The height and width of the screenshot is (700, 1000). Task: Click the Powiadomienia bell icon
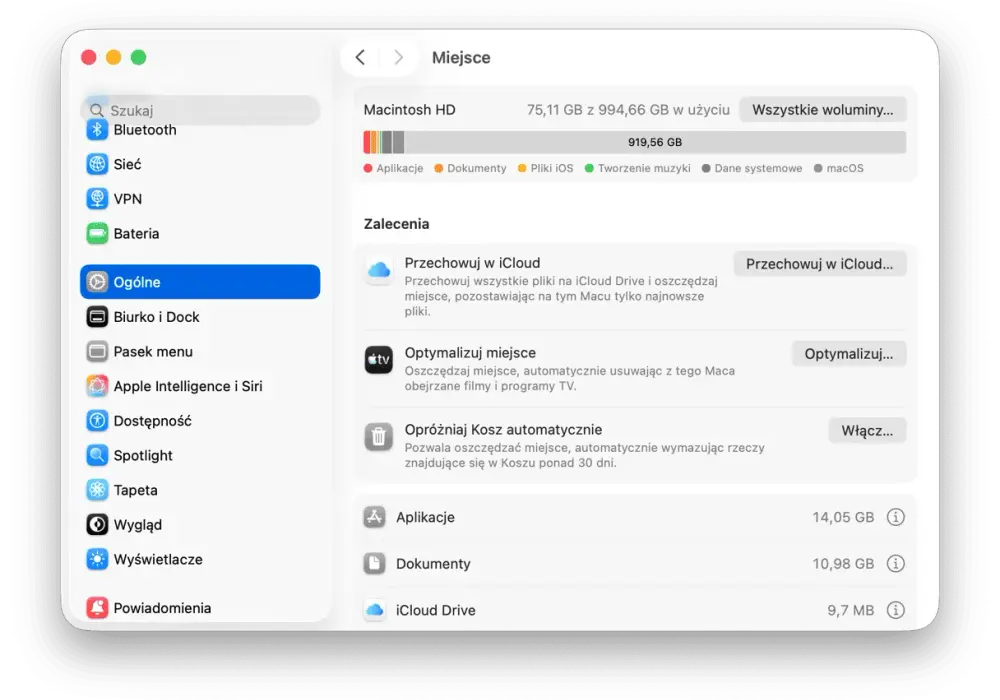coord(97,608)
